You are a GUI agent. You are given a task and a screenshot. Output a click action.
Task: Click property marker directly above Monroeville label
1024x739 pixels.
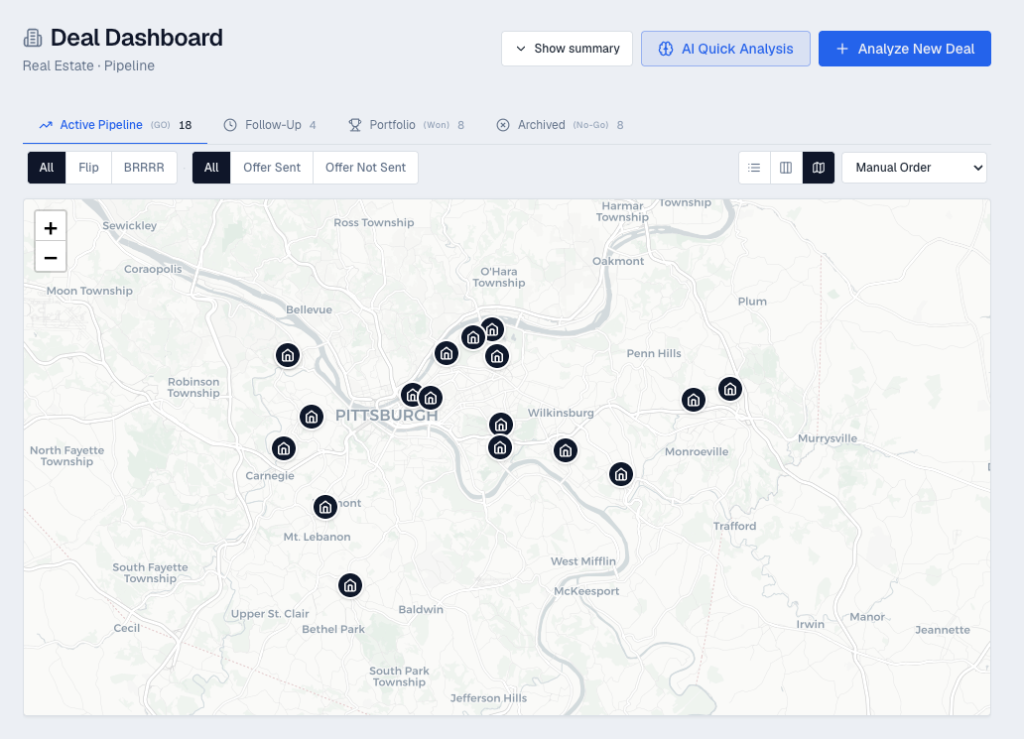pyautogui.click(x=694, y=400)
